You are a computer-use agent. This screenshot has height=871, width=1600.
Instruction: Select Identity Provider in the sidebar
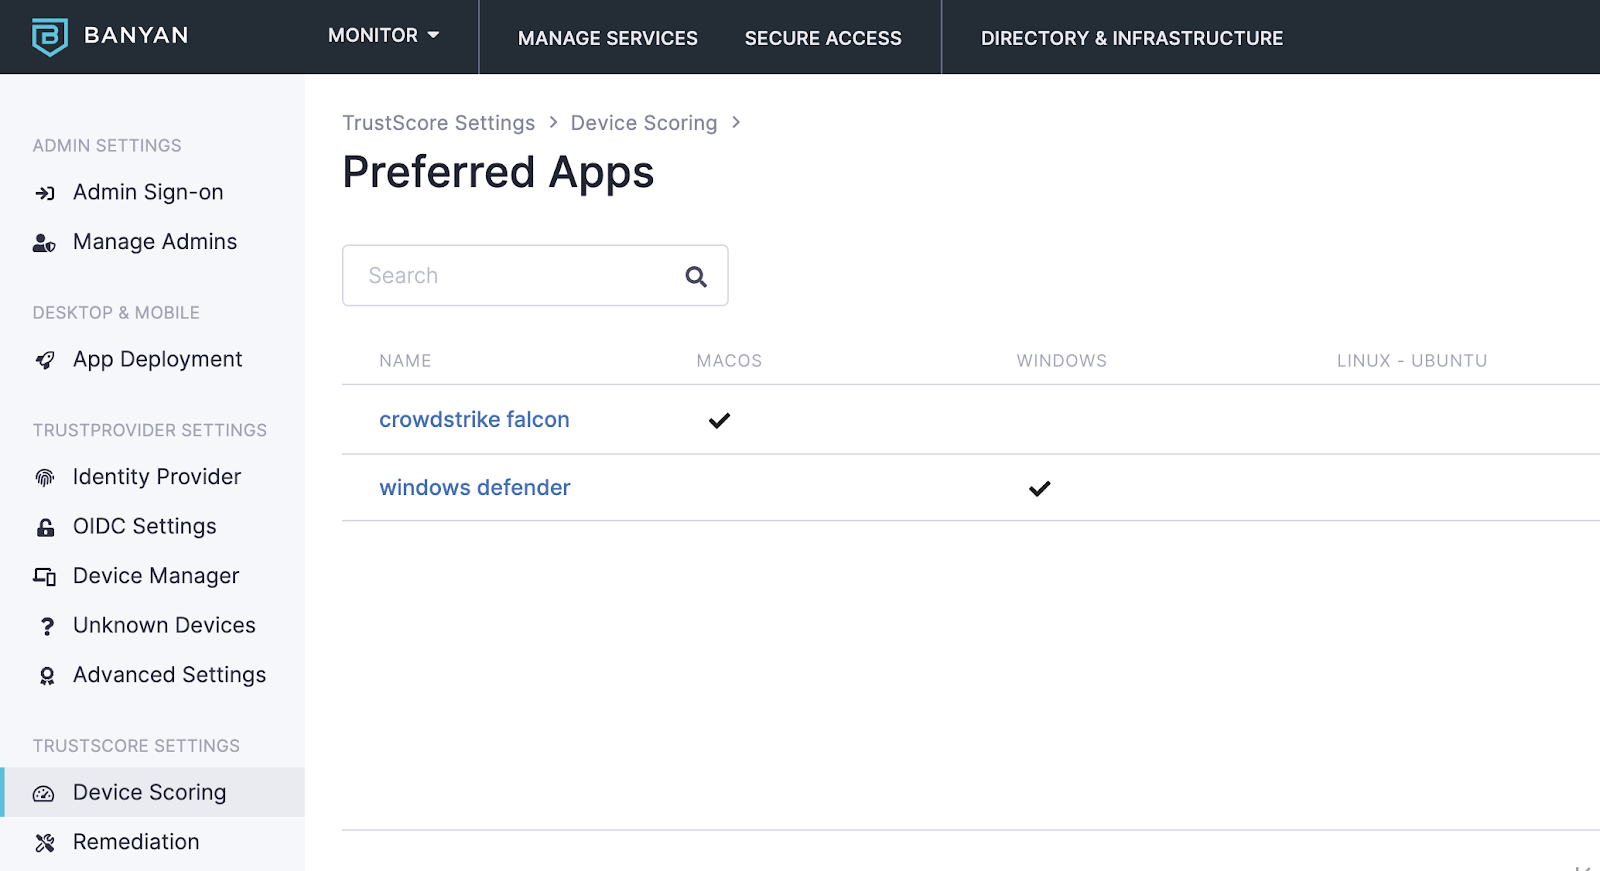point(157,477)
